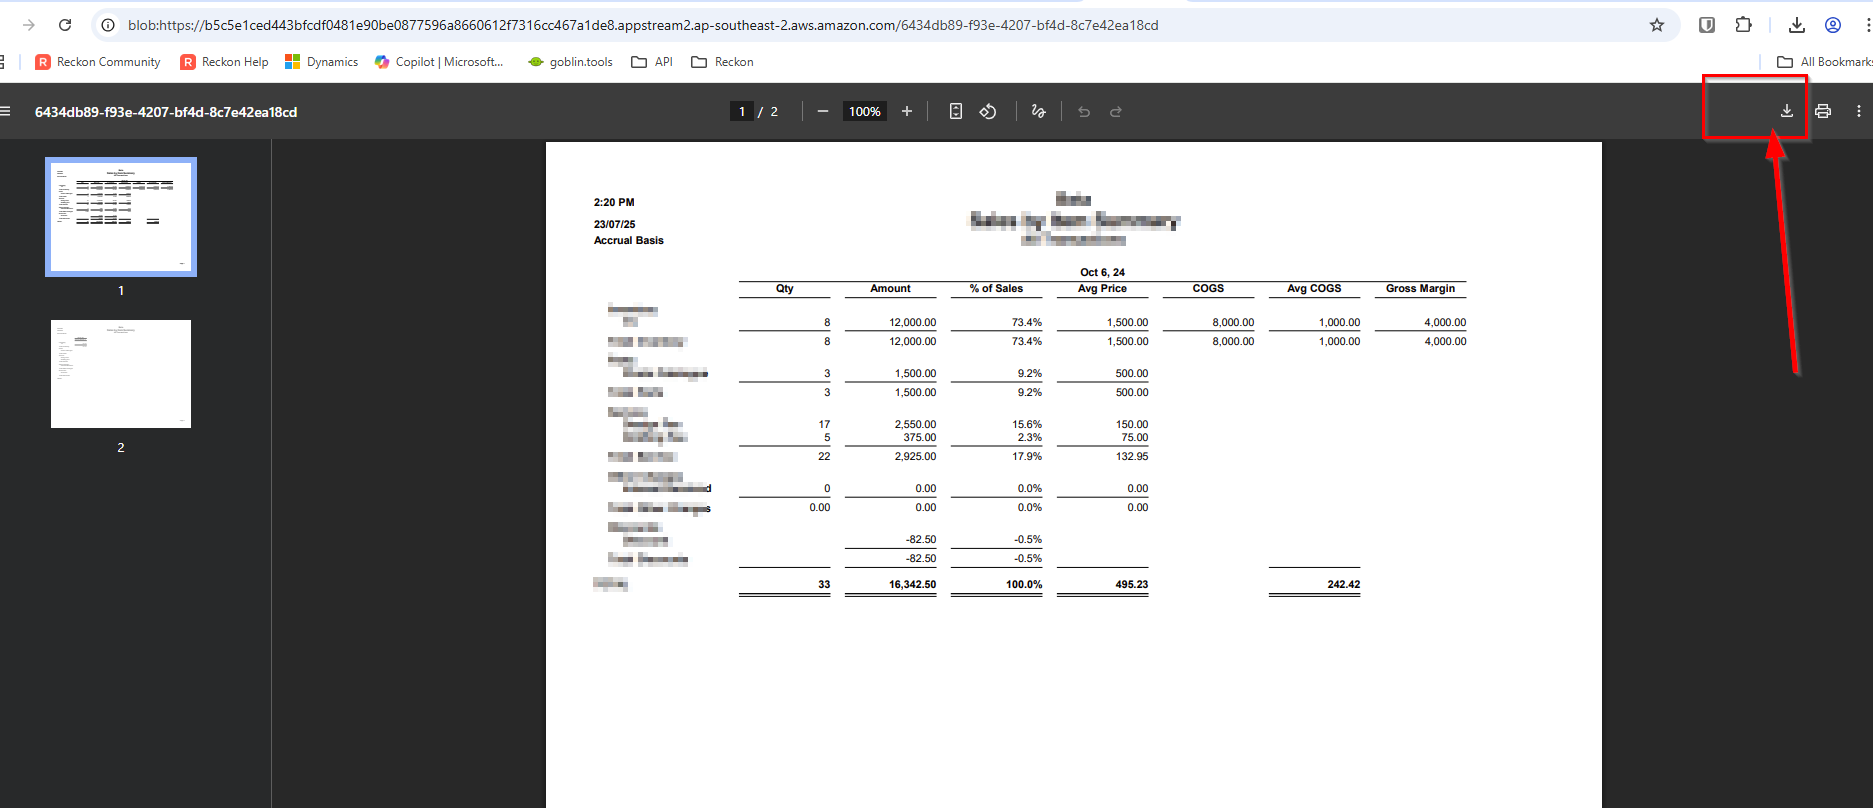Click the total quantity '33'
The image size is (1873, 808).
tap(824, 584)
